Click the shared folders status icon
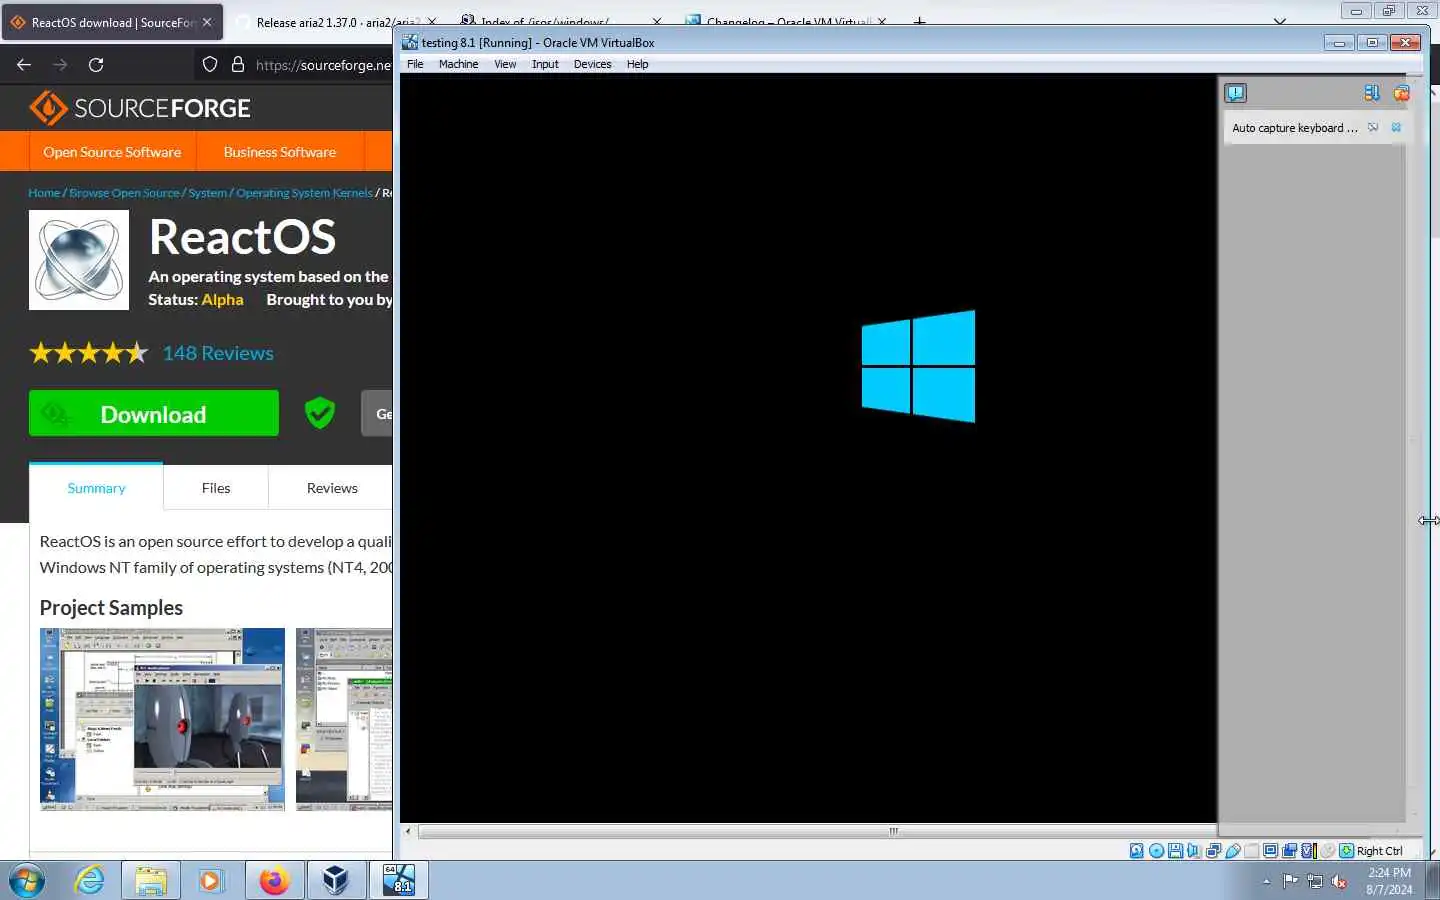The height and width of the screenshot is (900, 1440). [1251, 851]
